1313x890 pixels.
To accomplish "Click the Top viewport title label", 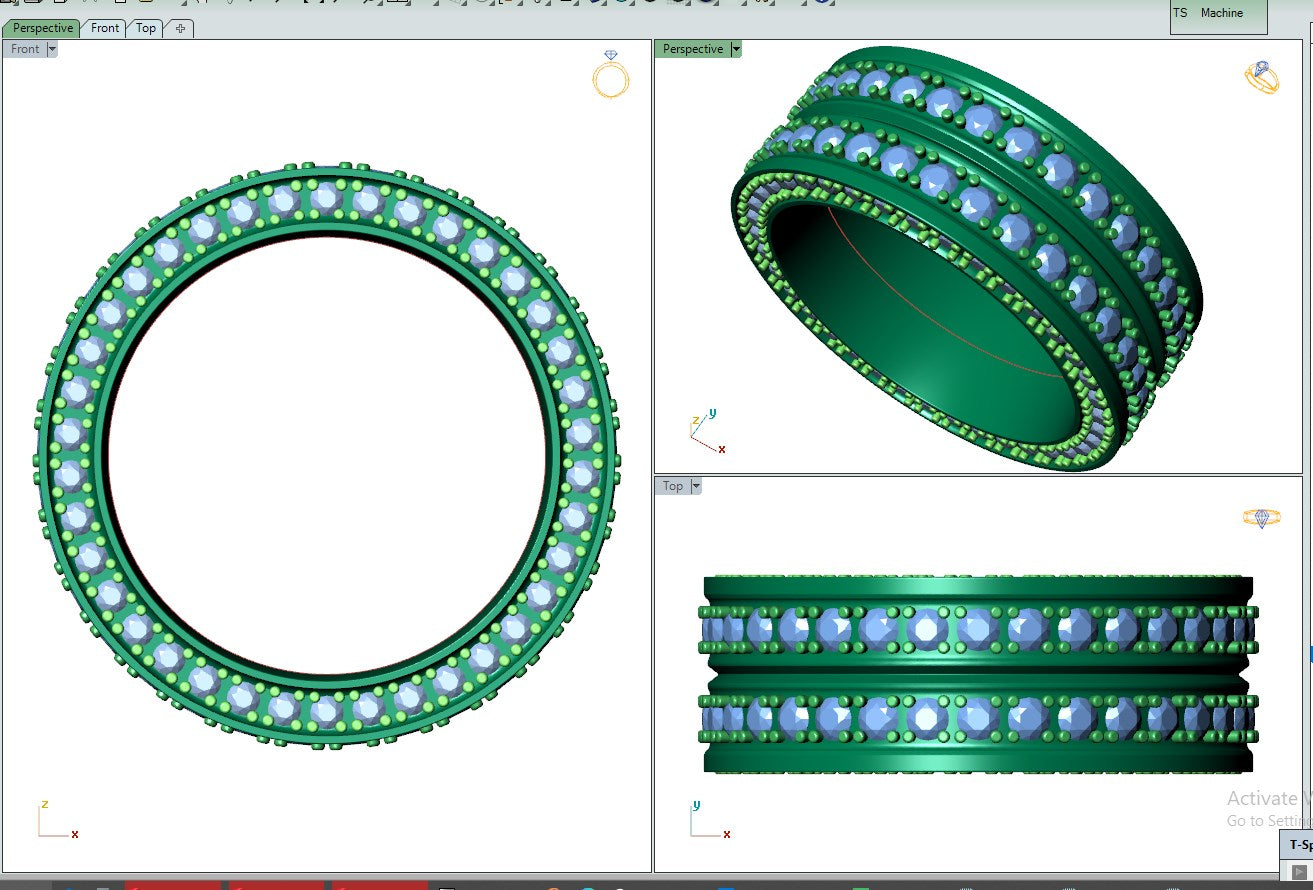I will coord(673,486).
